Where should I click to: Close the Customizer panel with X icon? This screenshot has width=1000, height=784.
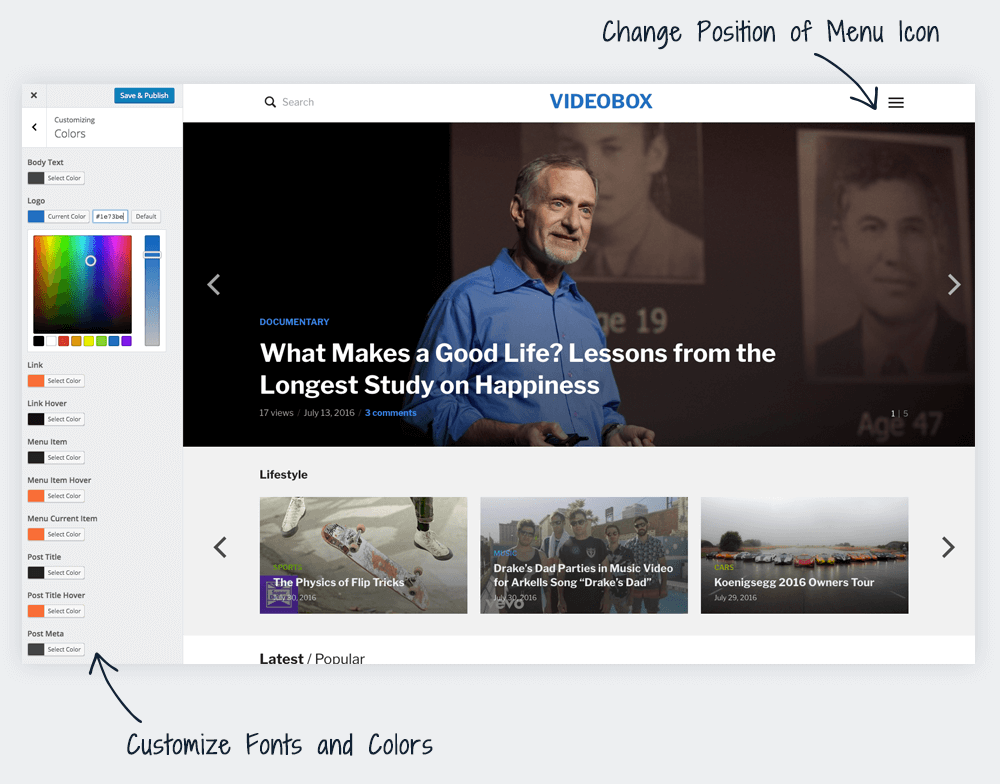pyautogui.click(x=34, y=96)
